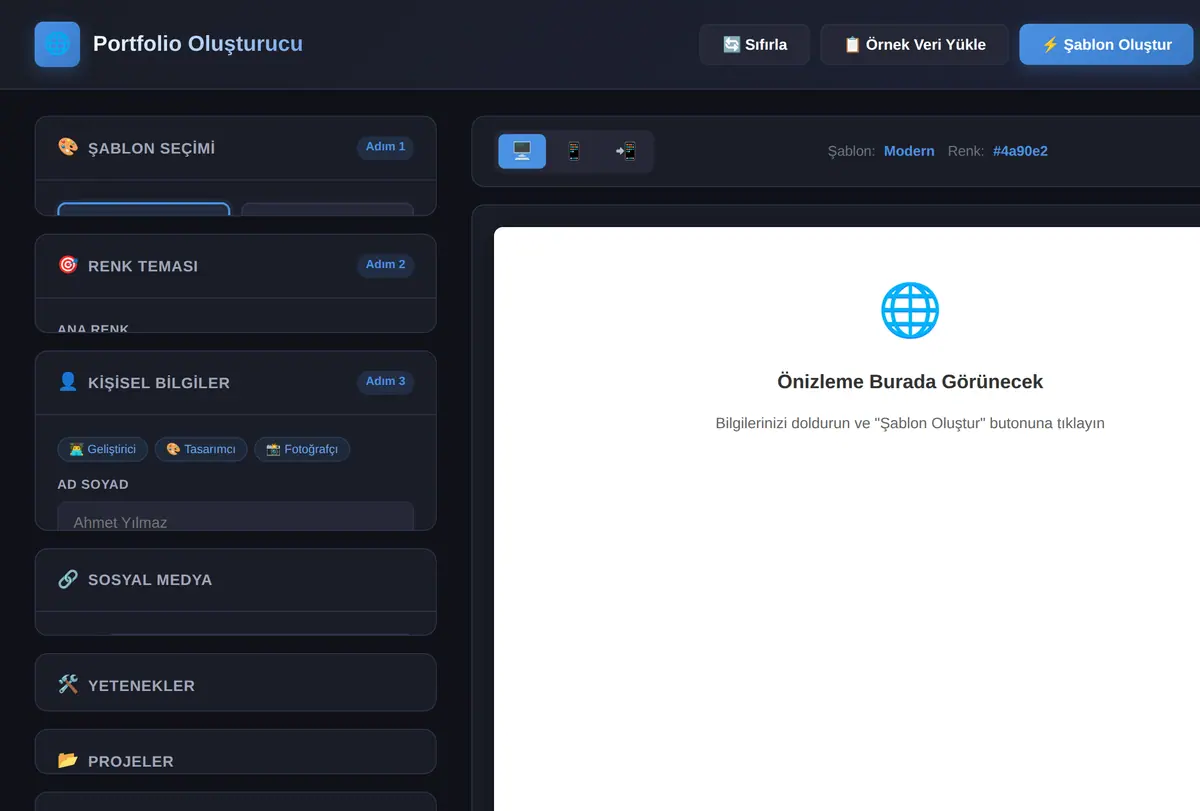This screenshot has width=1200, height=811.
Task: Click the Ana Renk label
Action: 94,328
